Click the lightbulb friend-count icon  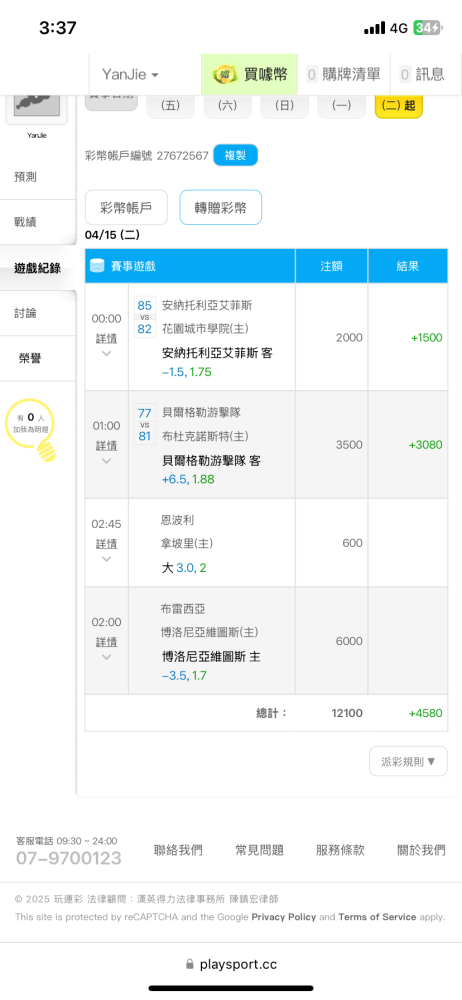tap(31, 433)
